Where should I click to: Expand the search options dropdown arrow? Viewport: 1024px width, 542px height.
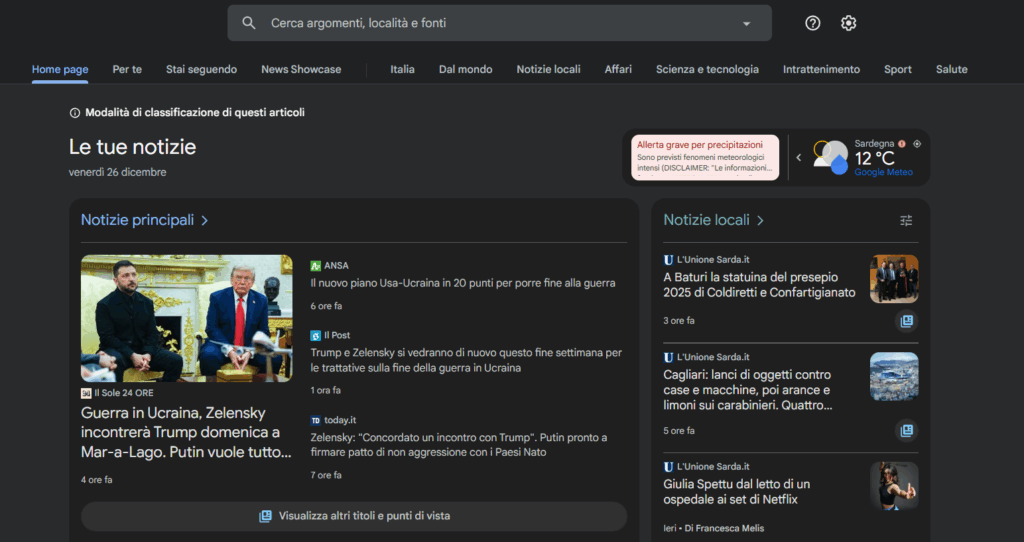point(746,23)
